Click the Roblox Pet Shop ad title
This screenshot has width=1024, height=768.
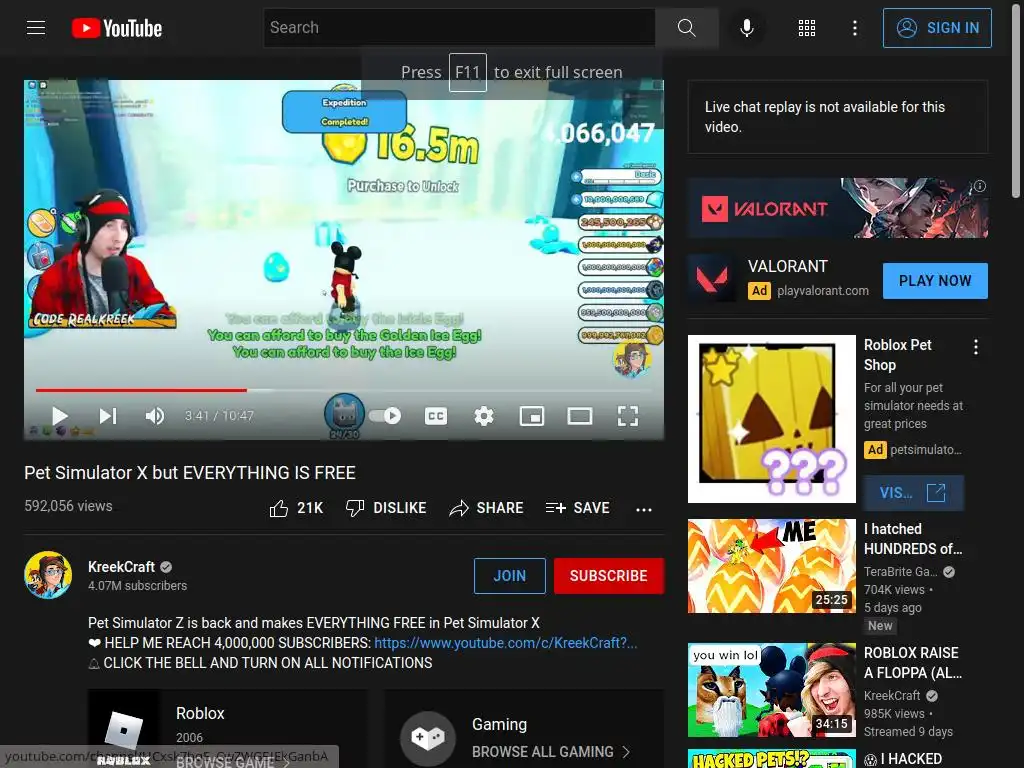click(x=897, y=355)
